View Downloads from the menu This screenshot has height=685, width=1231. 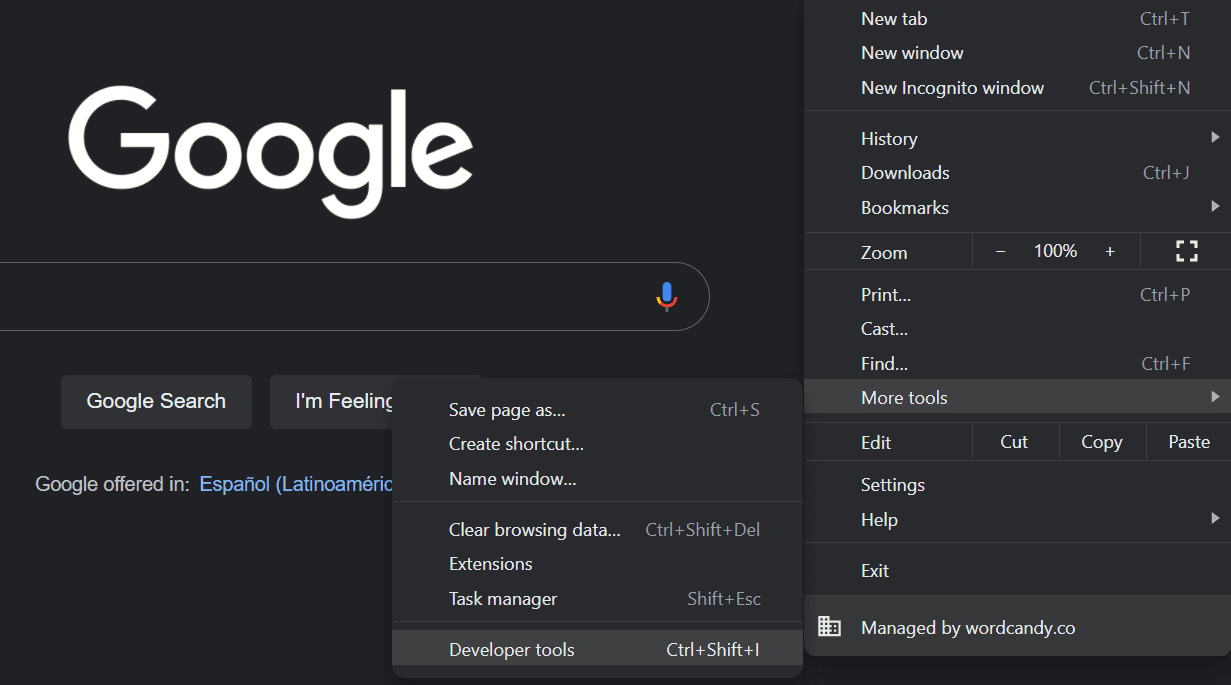click(x=905, y=172)
